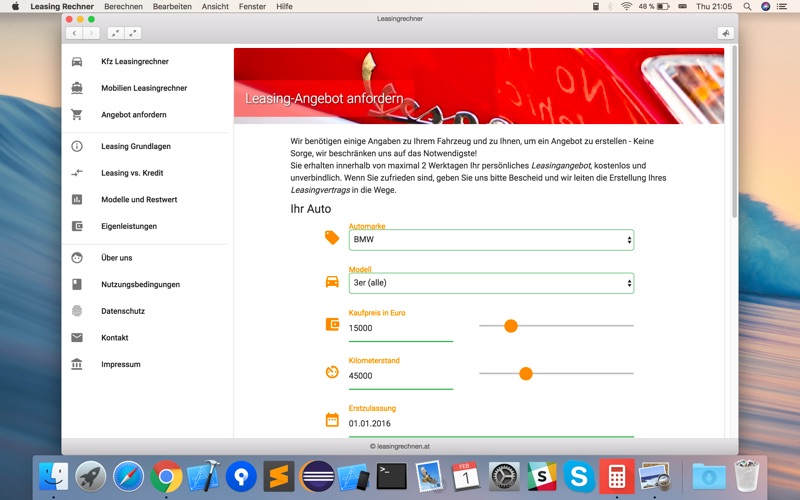Click the Kilometerstand slider handle
Image resolution: width=800 pixels, height=500 pixels.
(x=526, y=373)
